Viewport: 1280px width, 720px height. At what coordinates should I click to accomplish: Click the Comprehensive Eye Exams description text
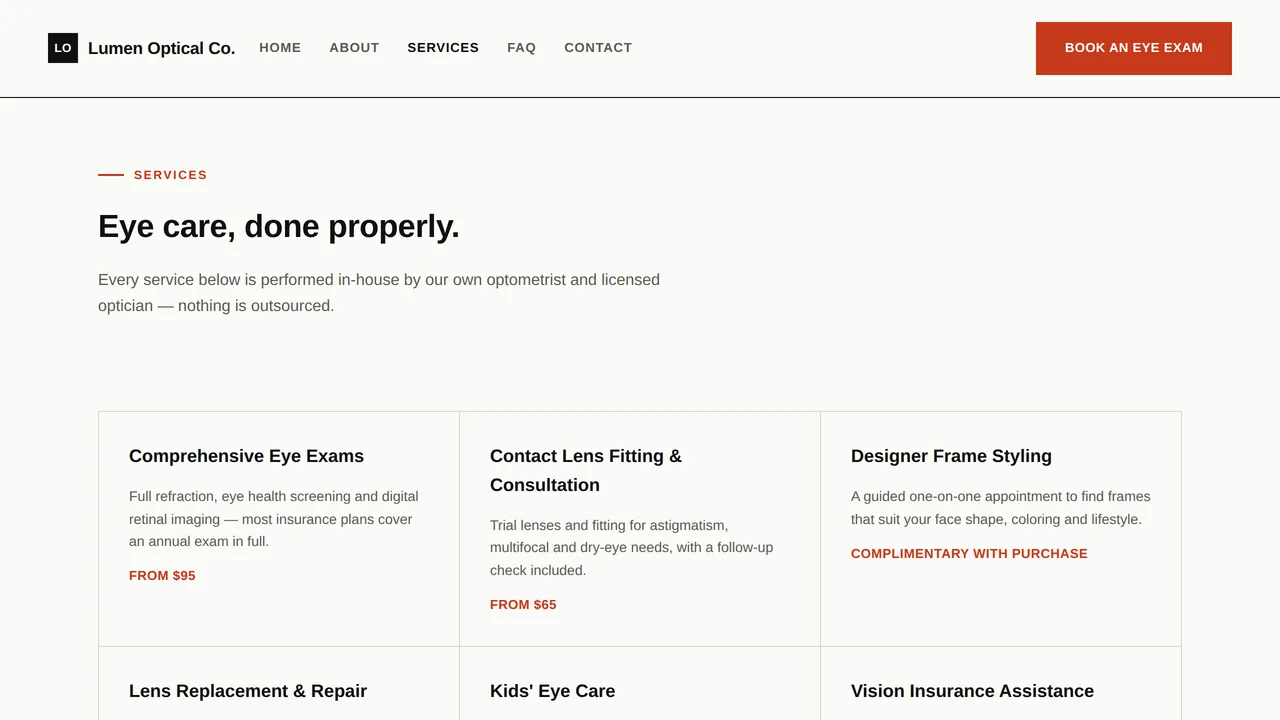(x=274, y=519)
